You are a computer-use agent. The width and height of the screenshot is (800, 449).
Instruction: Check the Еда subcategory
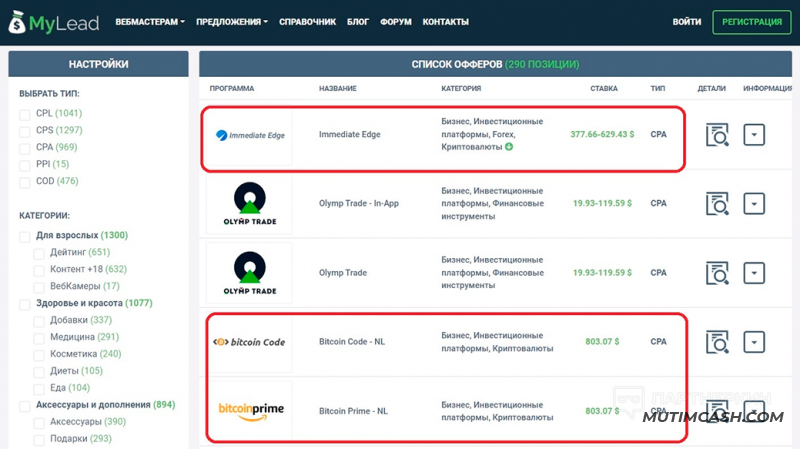[39, 389]
